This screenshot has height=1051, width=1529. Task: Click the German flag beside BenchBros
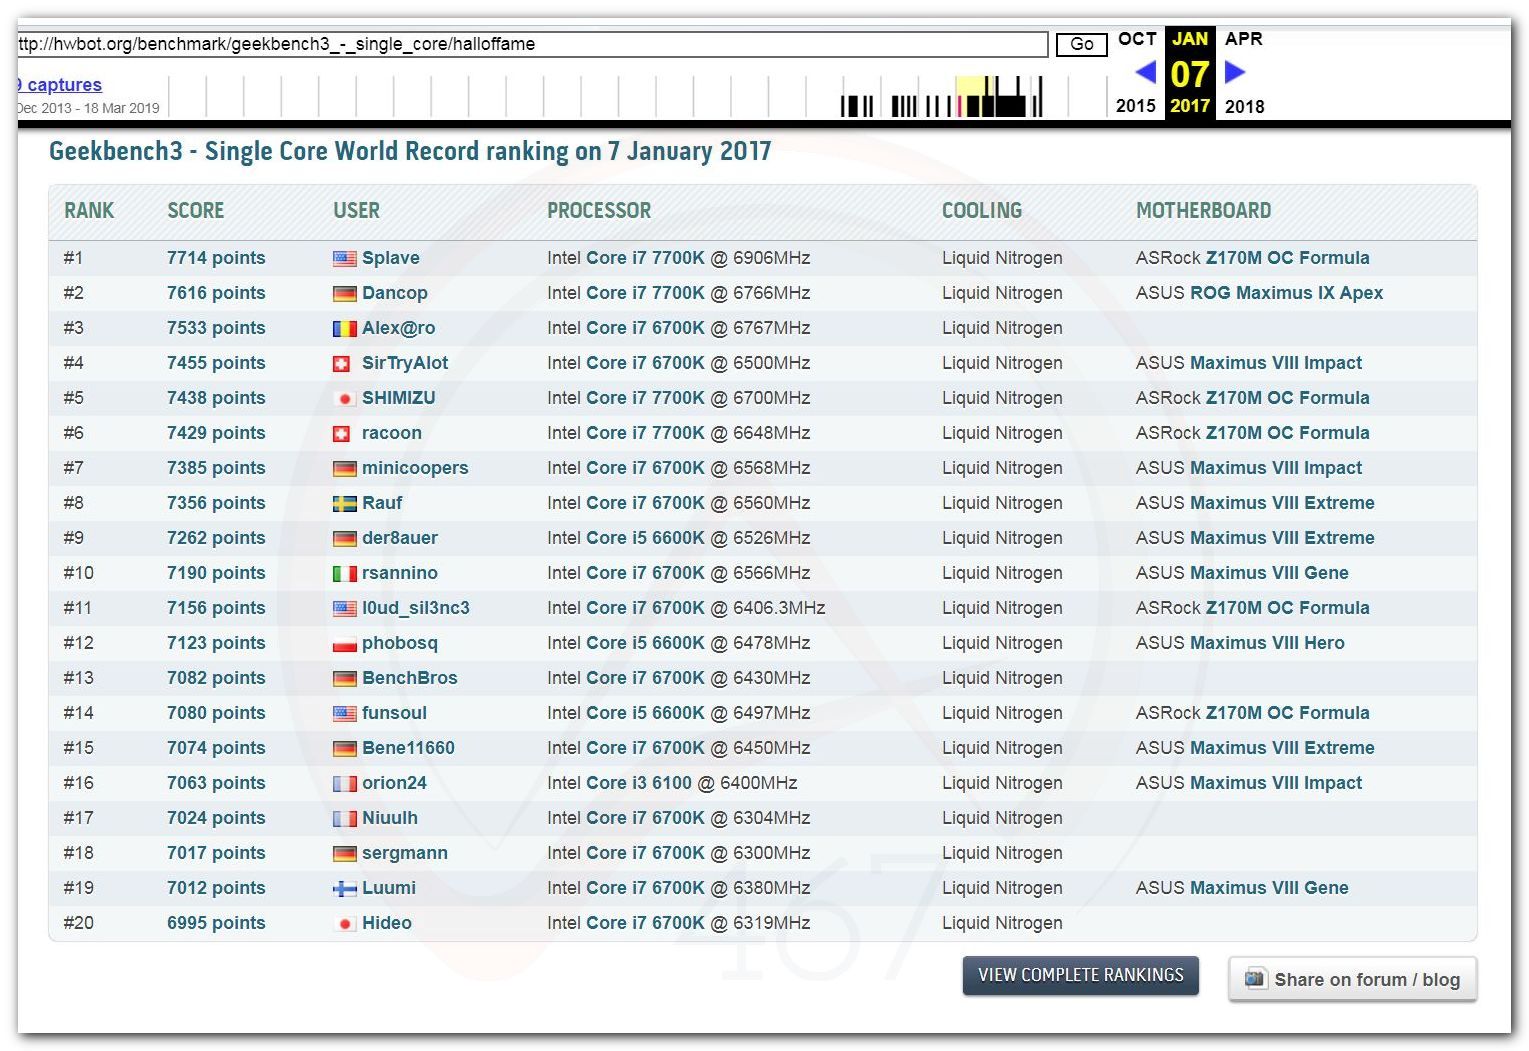pos(344,678)
